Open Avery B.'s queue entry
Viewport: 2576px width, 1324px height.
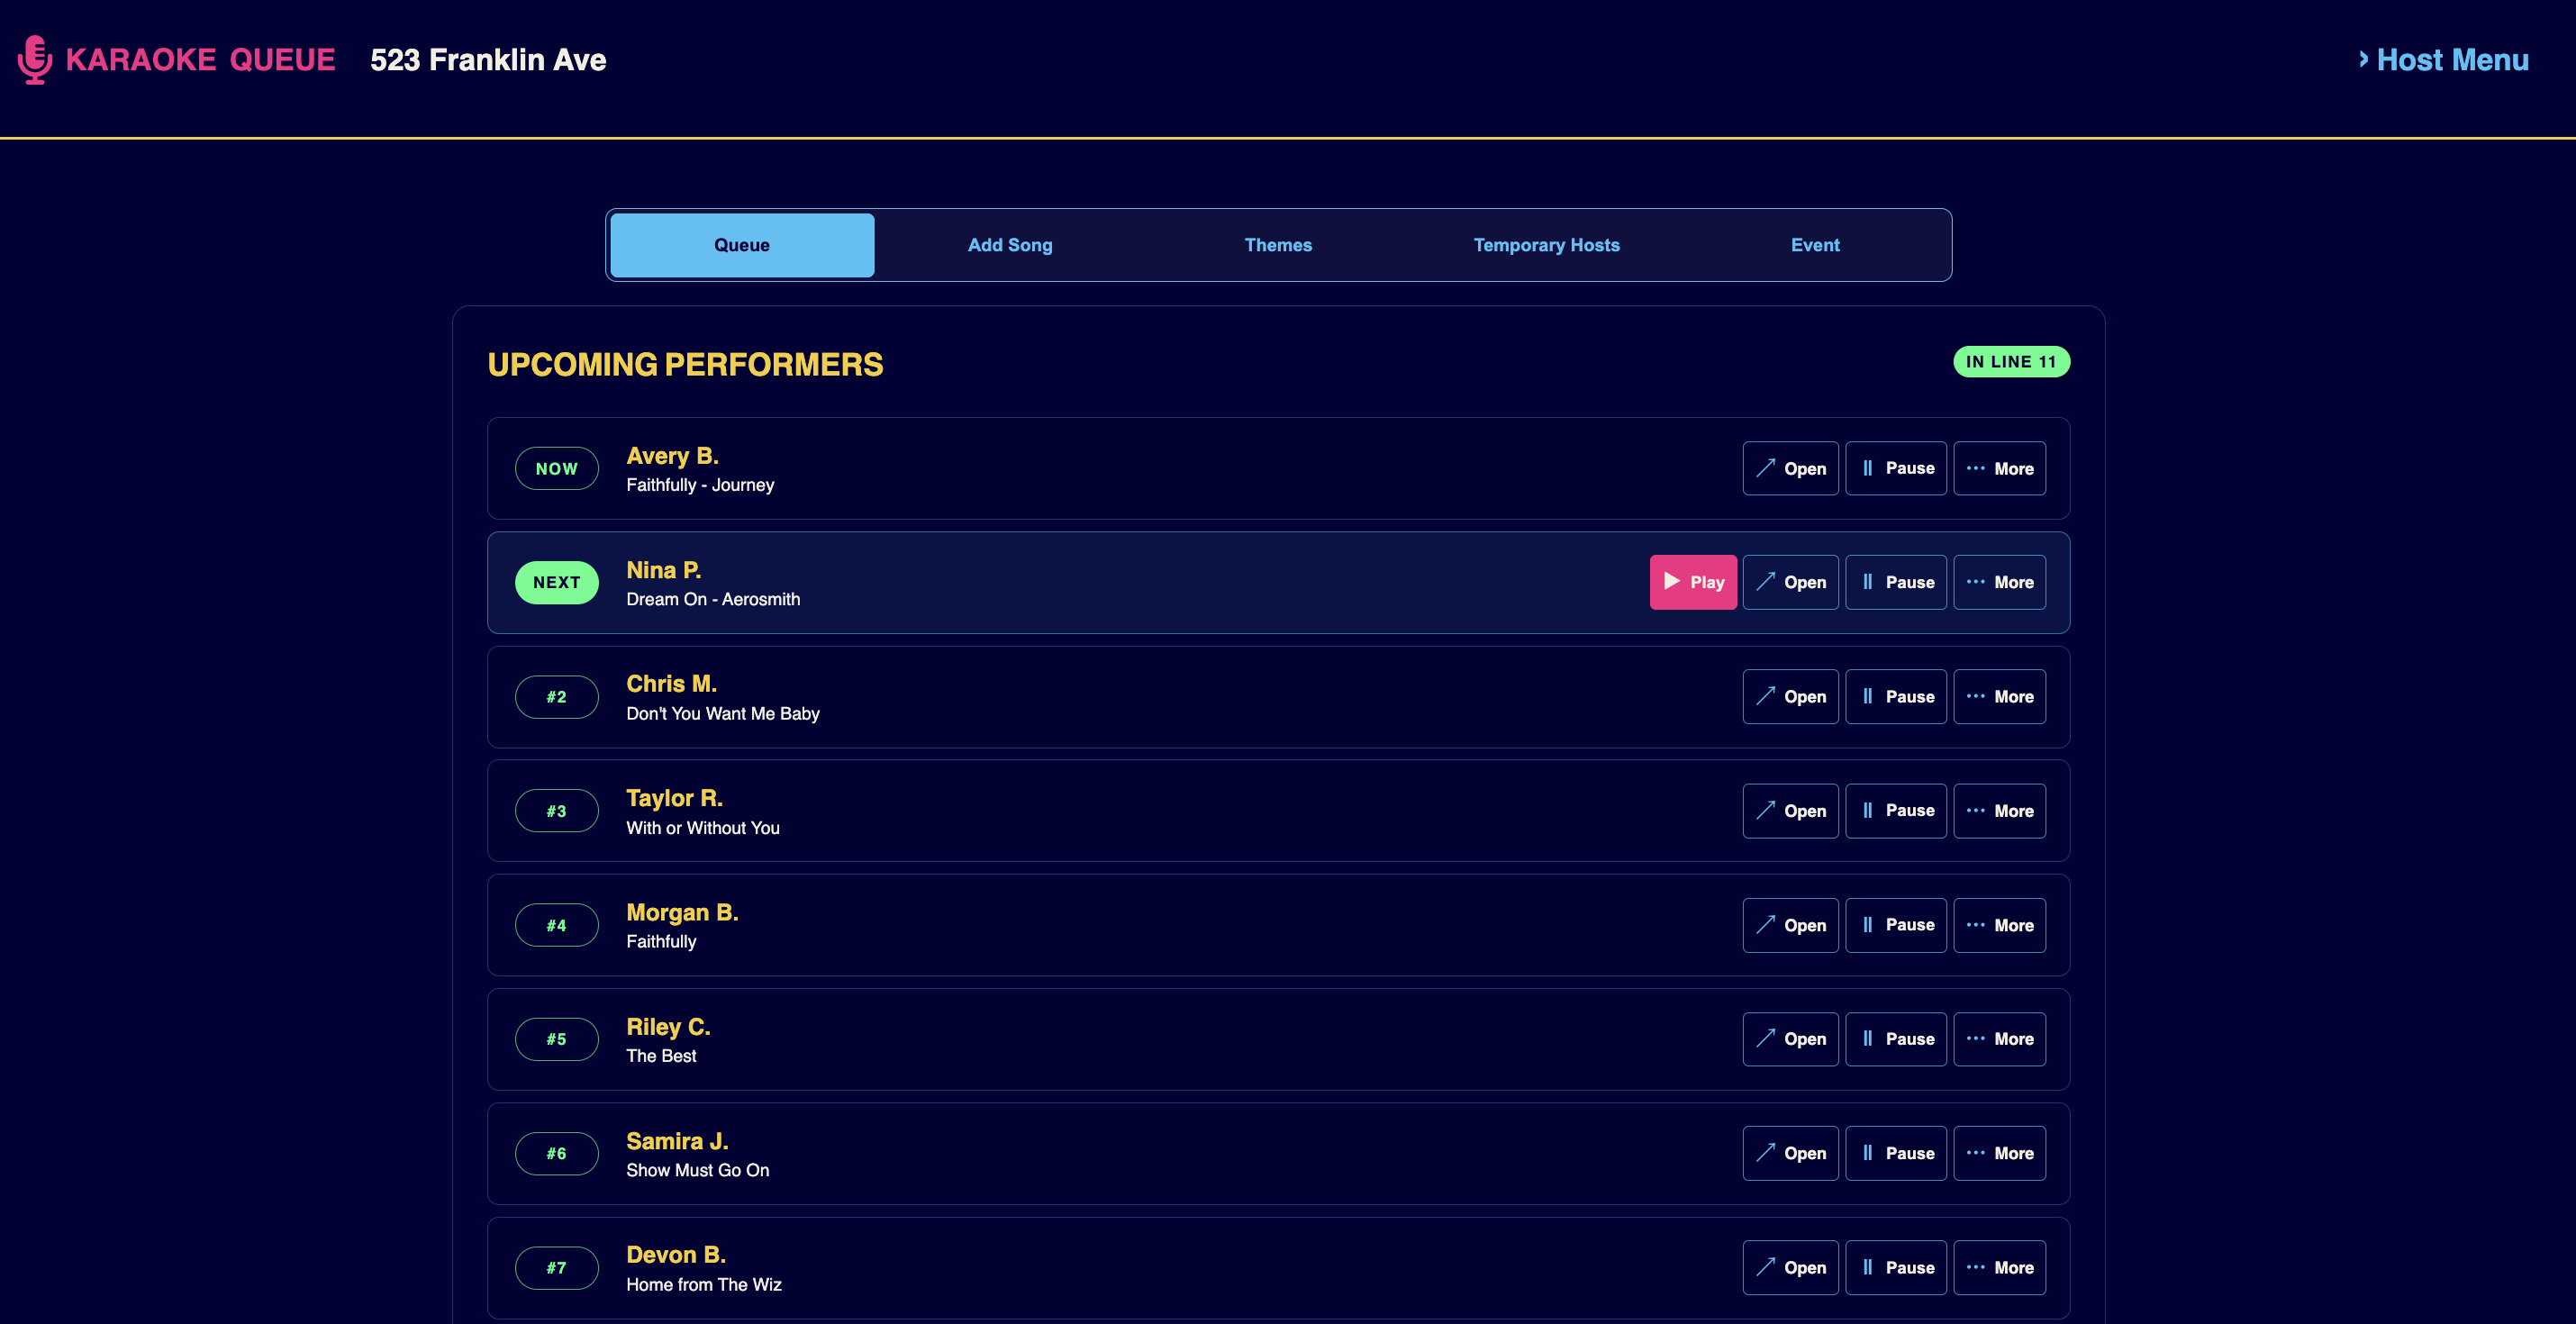pos(1790,468)
